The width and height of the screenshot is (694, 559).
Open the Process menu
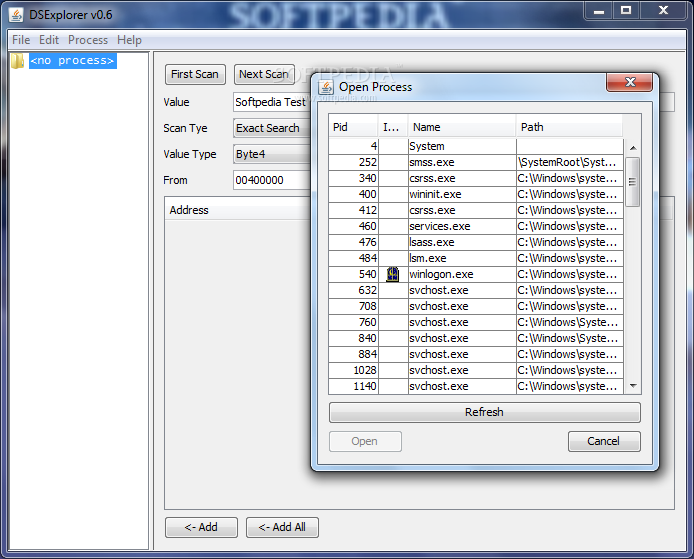[x=88, y=40]
